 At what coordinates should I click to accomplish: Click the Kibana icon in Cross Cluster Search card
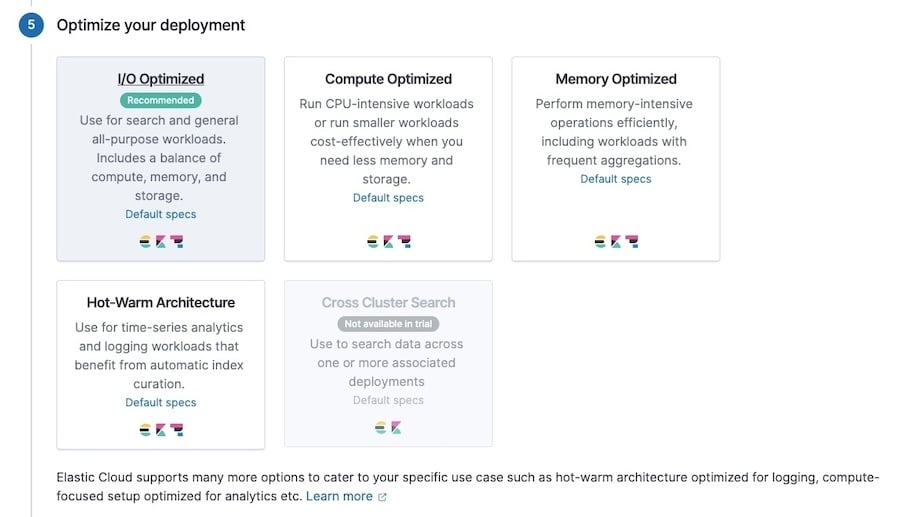395,429
